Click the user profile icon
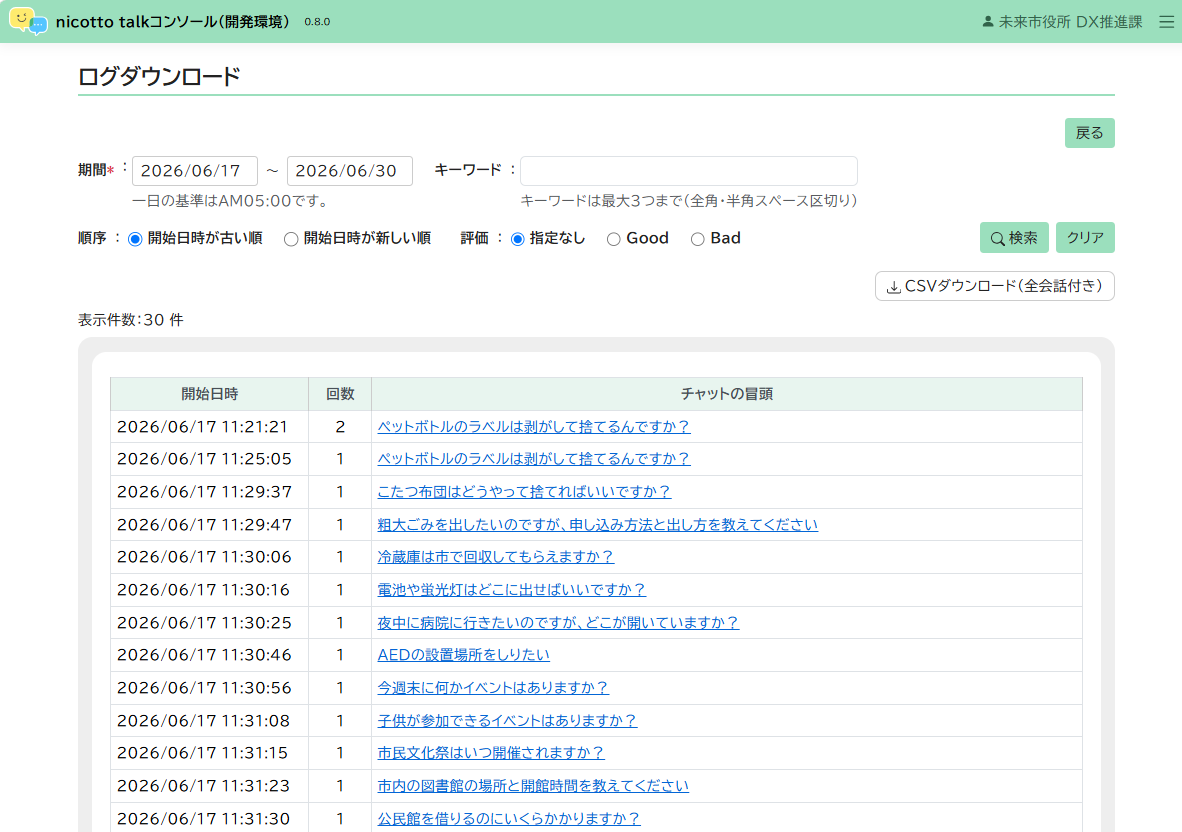 click(x=988, y=22)
